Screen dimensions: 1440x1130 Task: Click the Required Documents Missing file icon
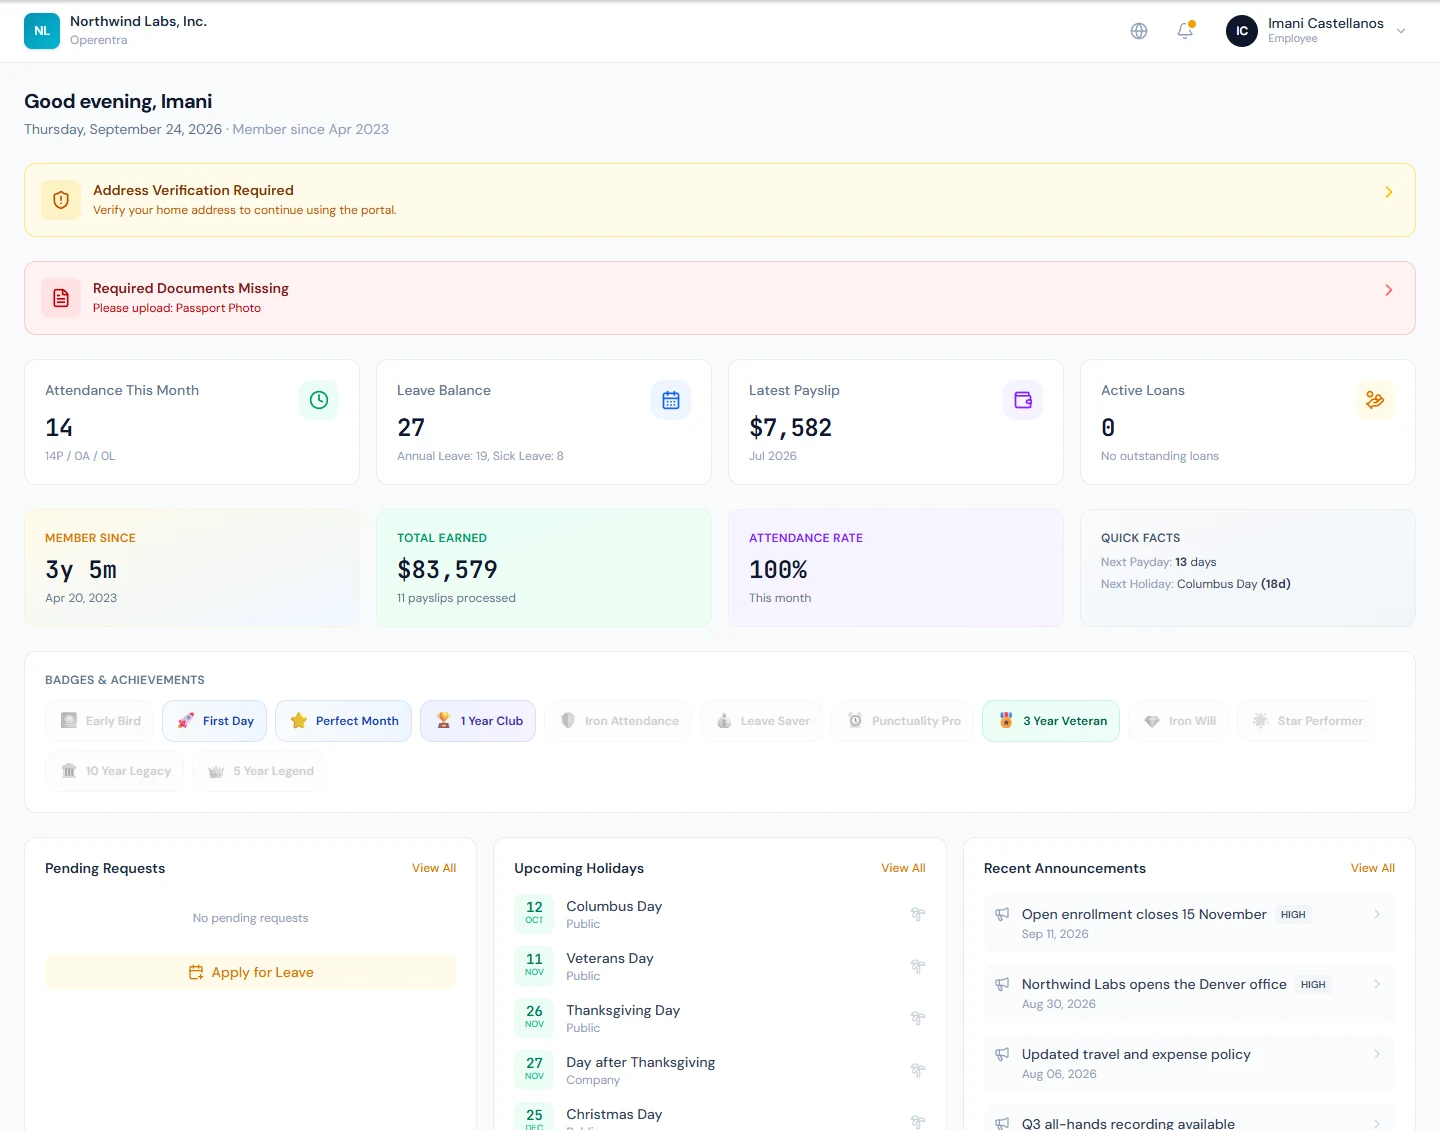click(61, 298)
